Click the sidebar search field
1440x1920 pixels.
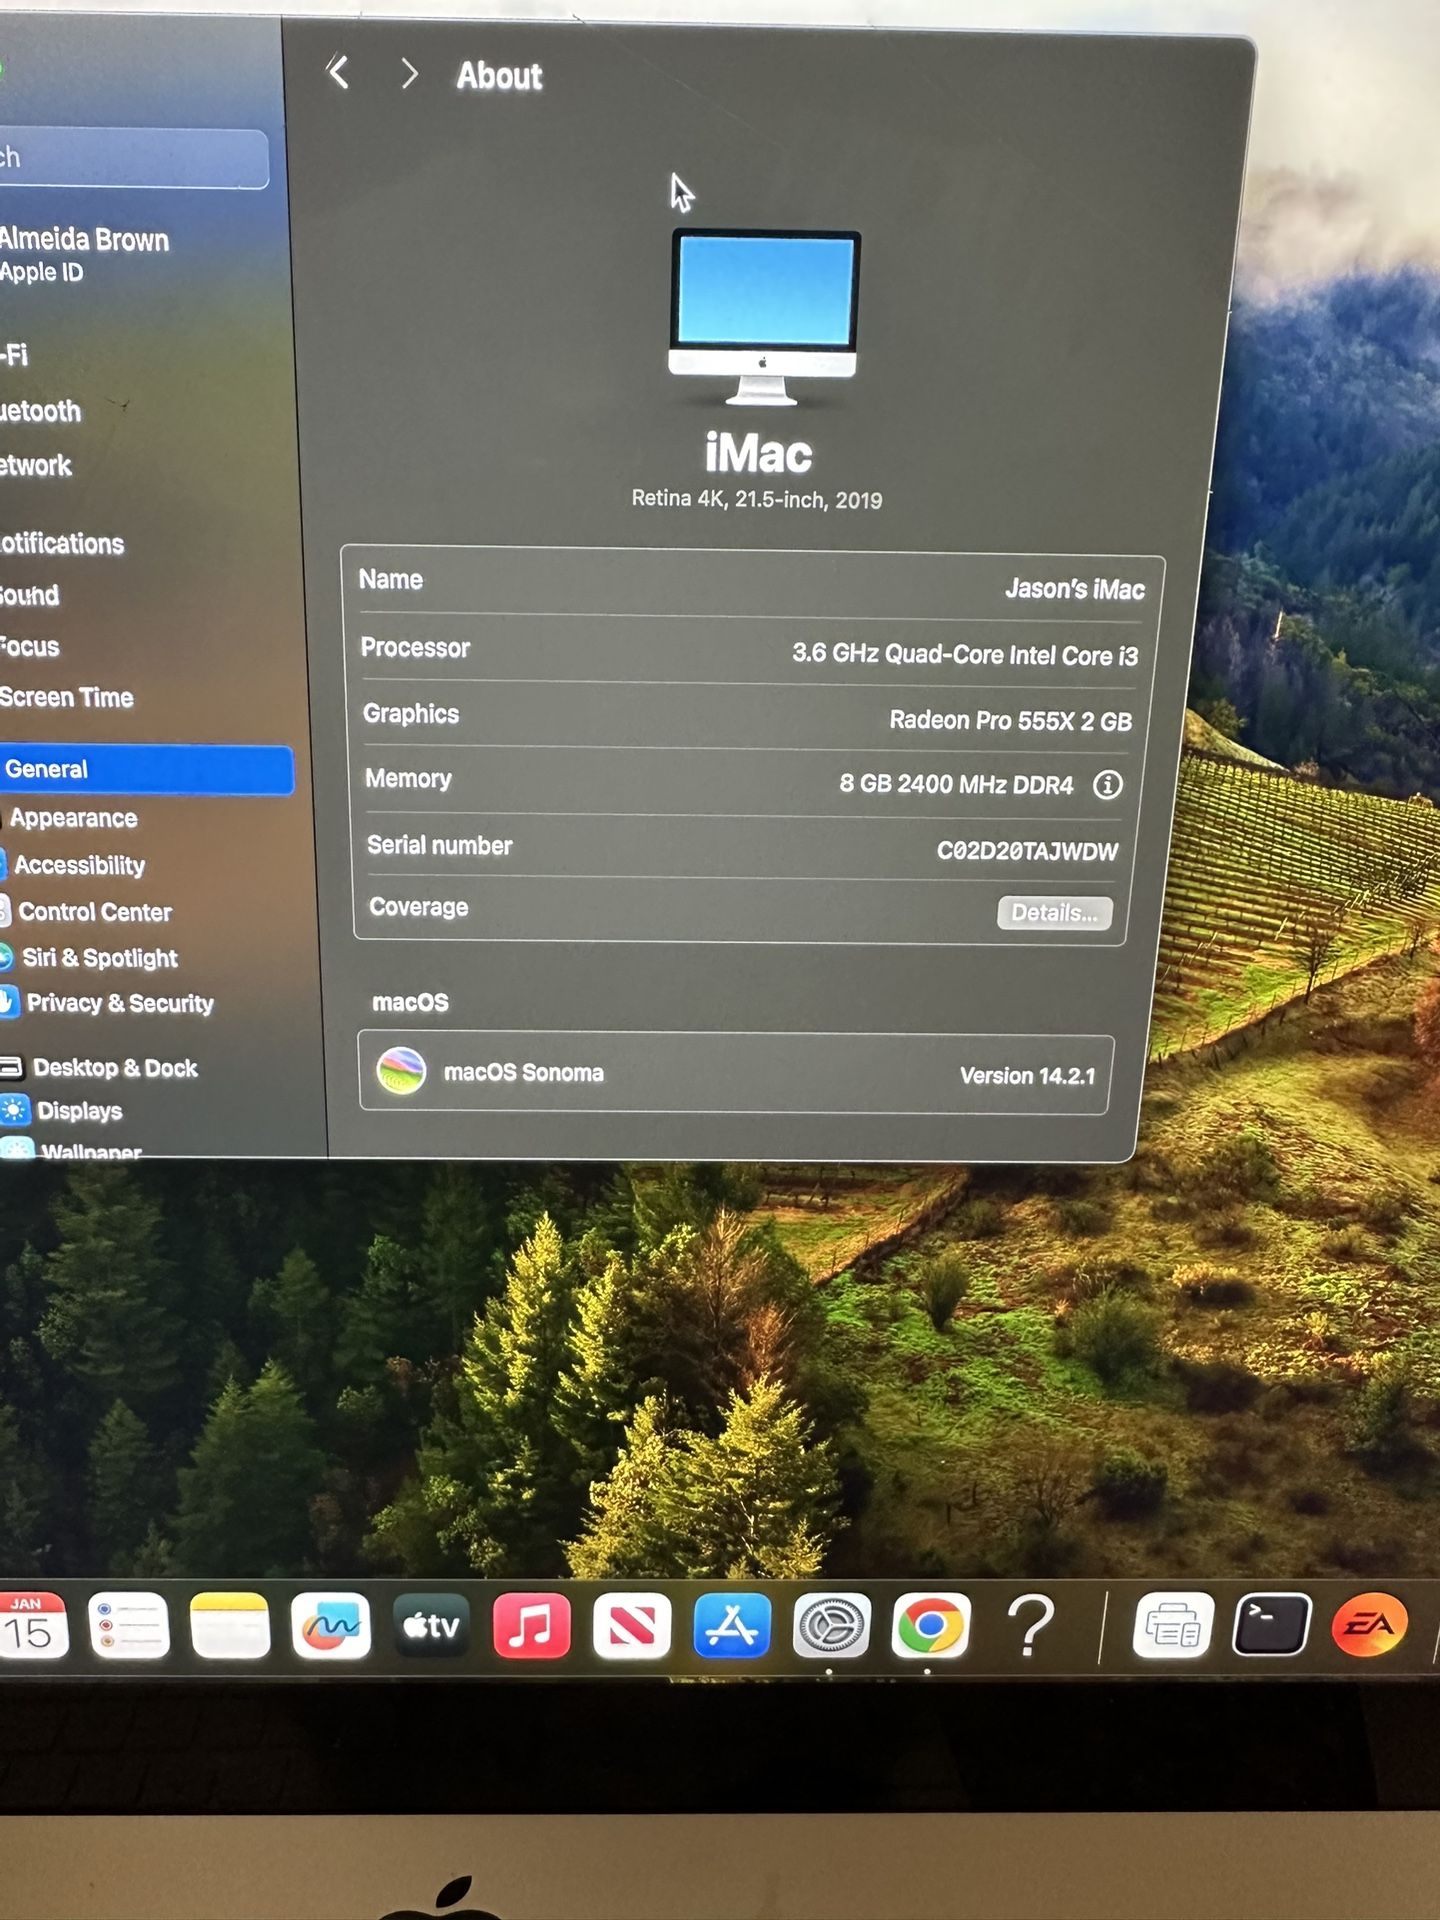coord(134,158)
